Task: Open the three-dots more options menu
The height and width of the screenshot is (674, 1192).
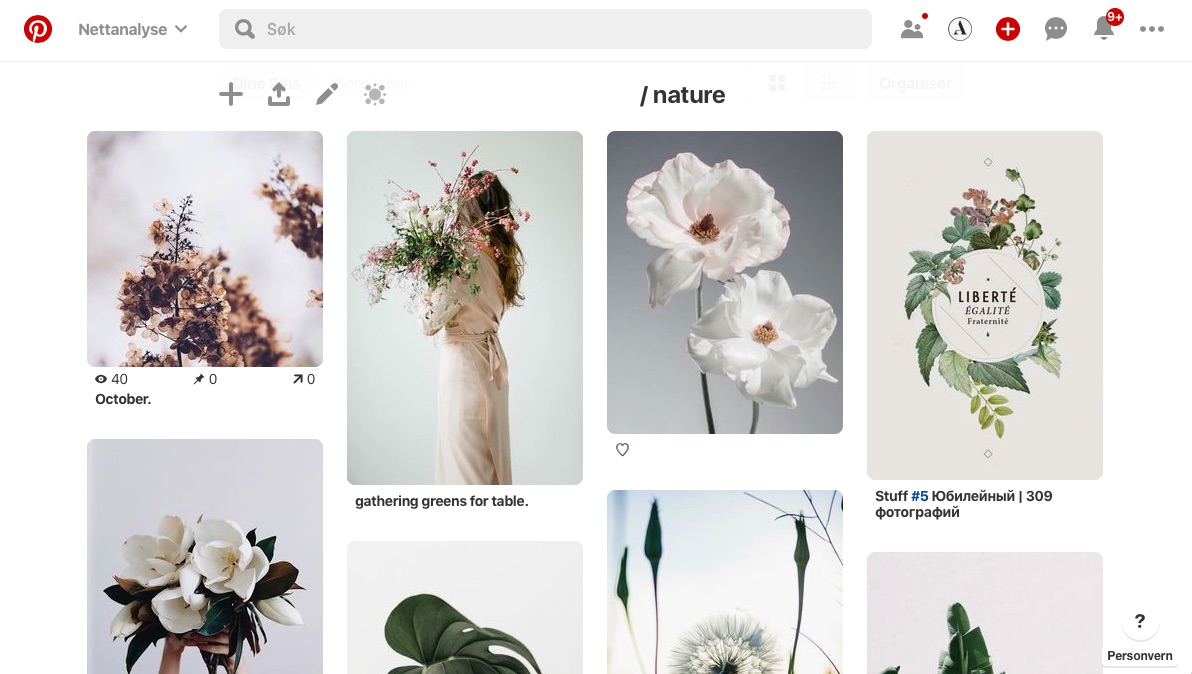Action: click(1152, 29)
